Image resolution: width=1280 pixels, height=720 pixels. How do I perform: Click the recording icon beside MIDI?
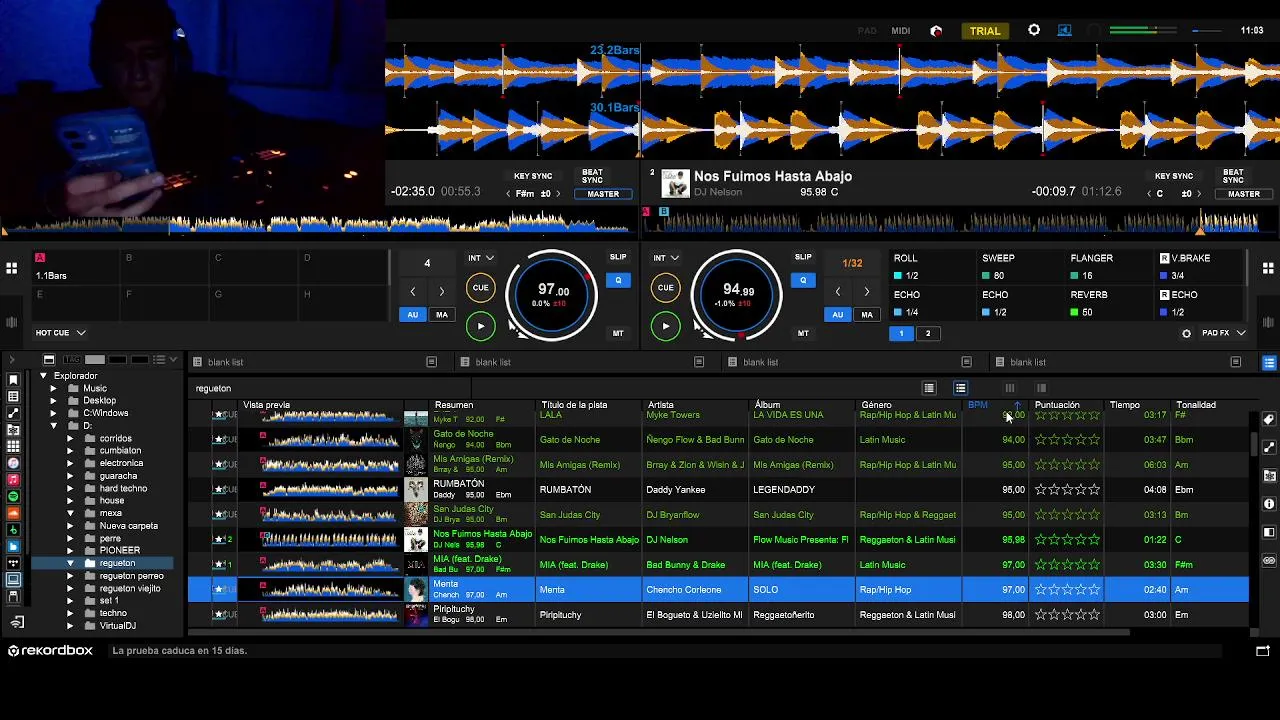click(936, 31)
